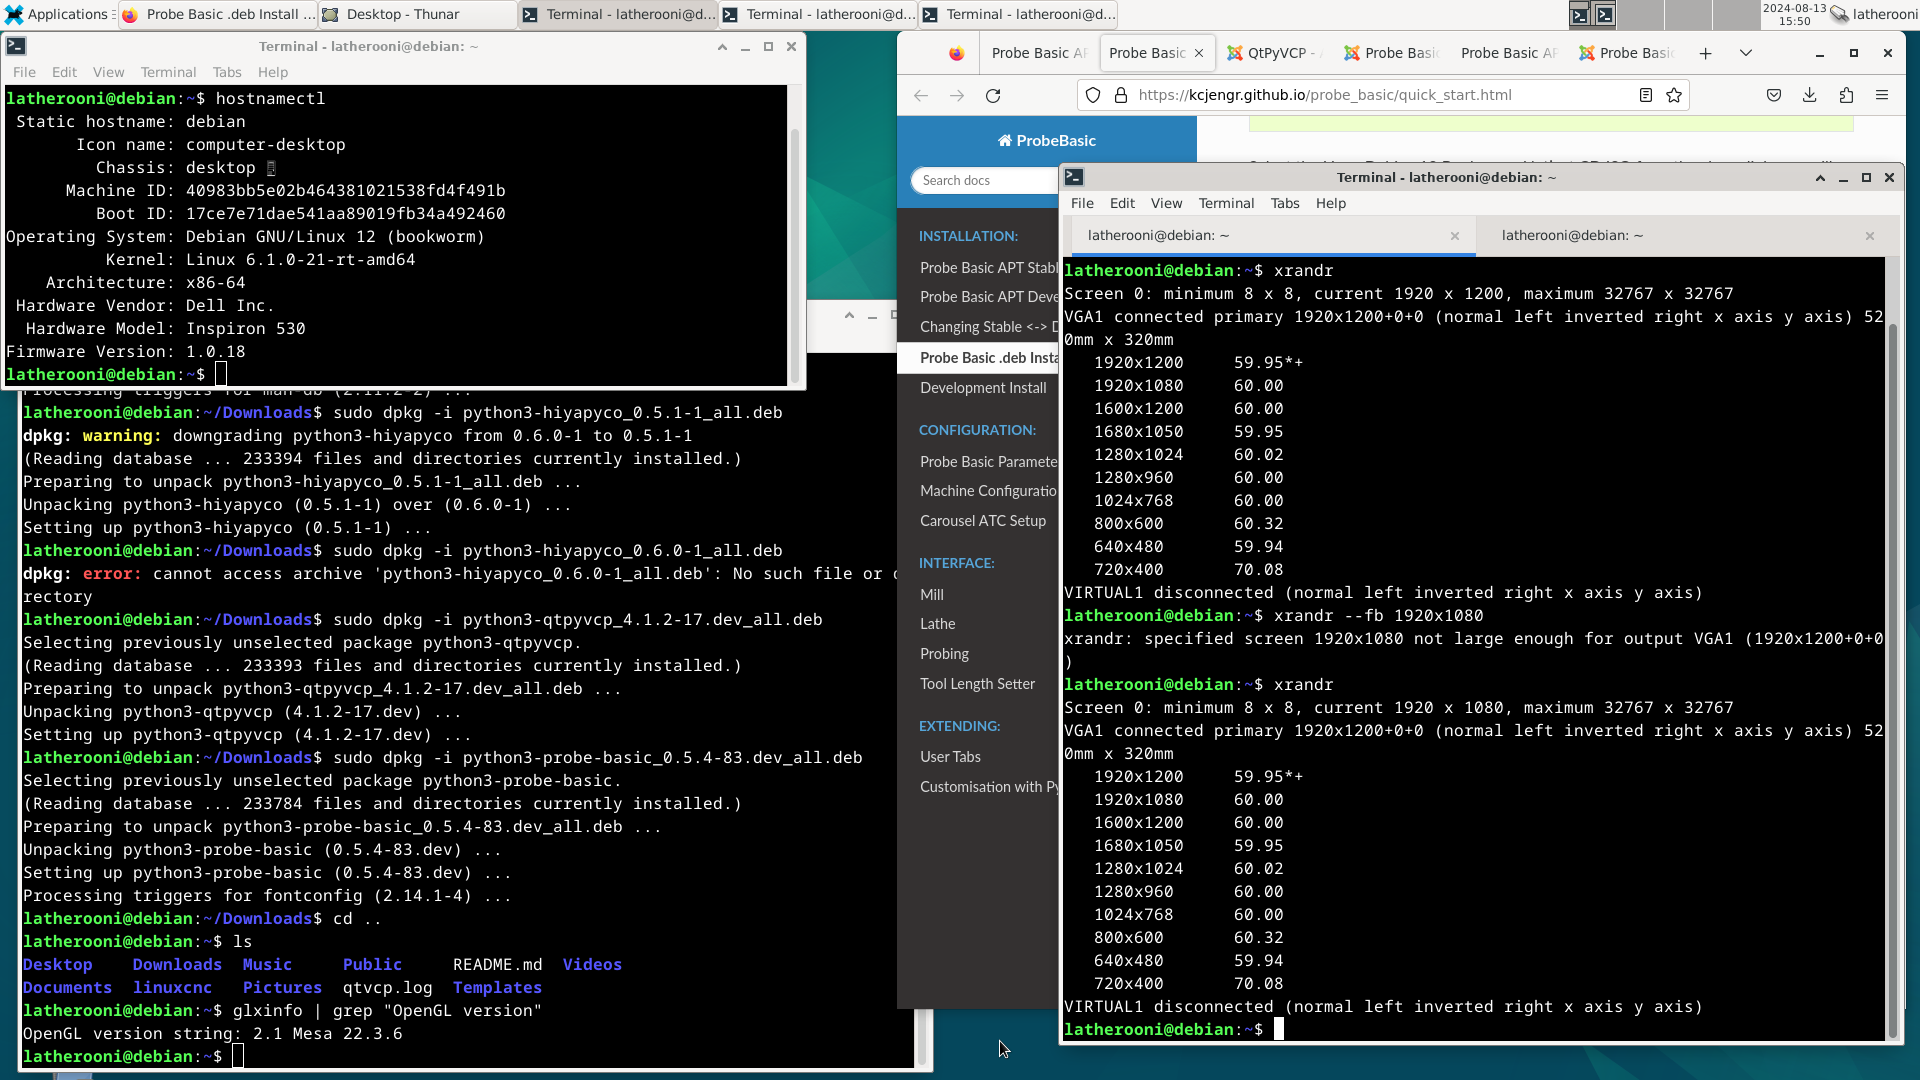
Task: Switch to Probe Basic .deb Install taskbar button
Action: 217,14
